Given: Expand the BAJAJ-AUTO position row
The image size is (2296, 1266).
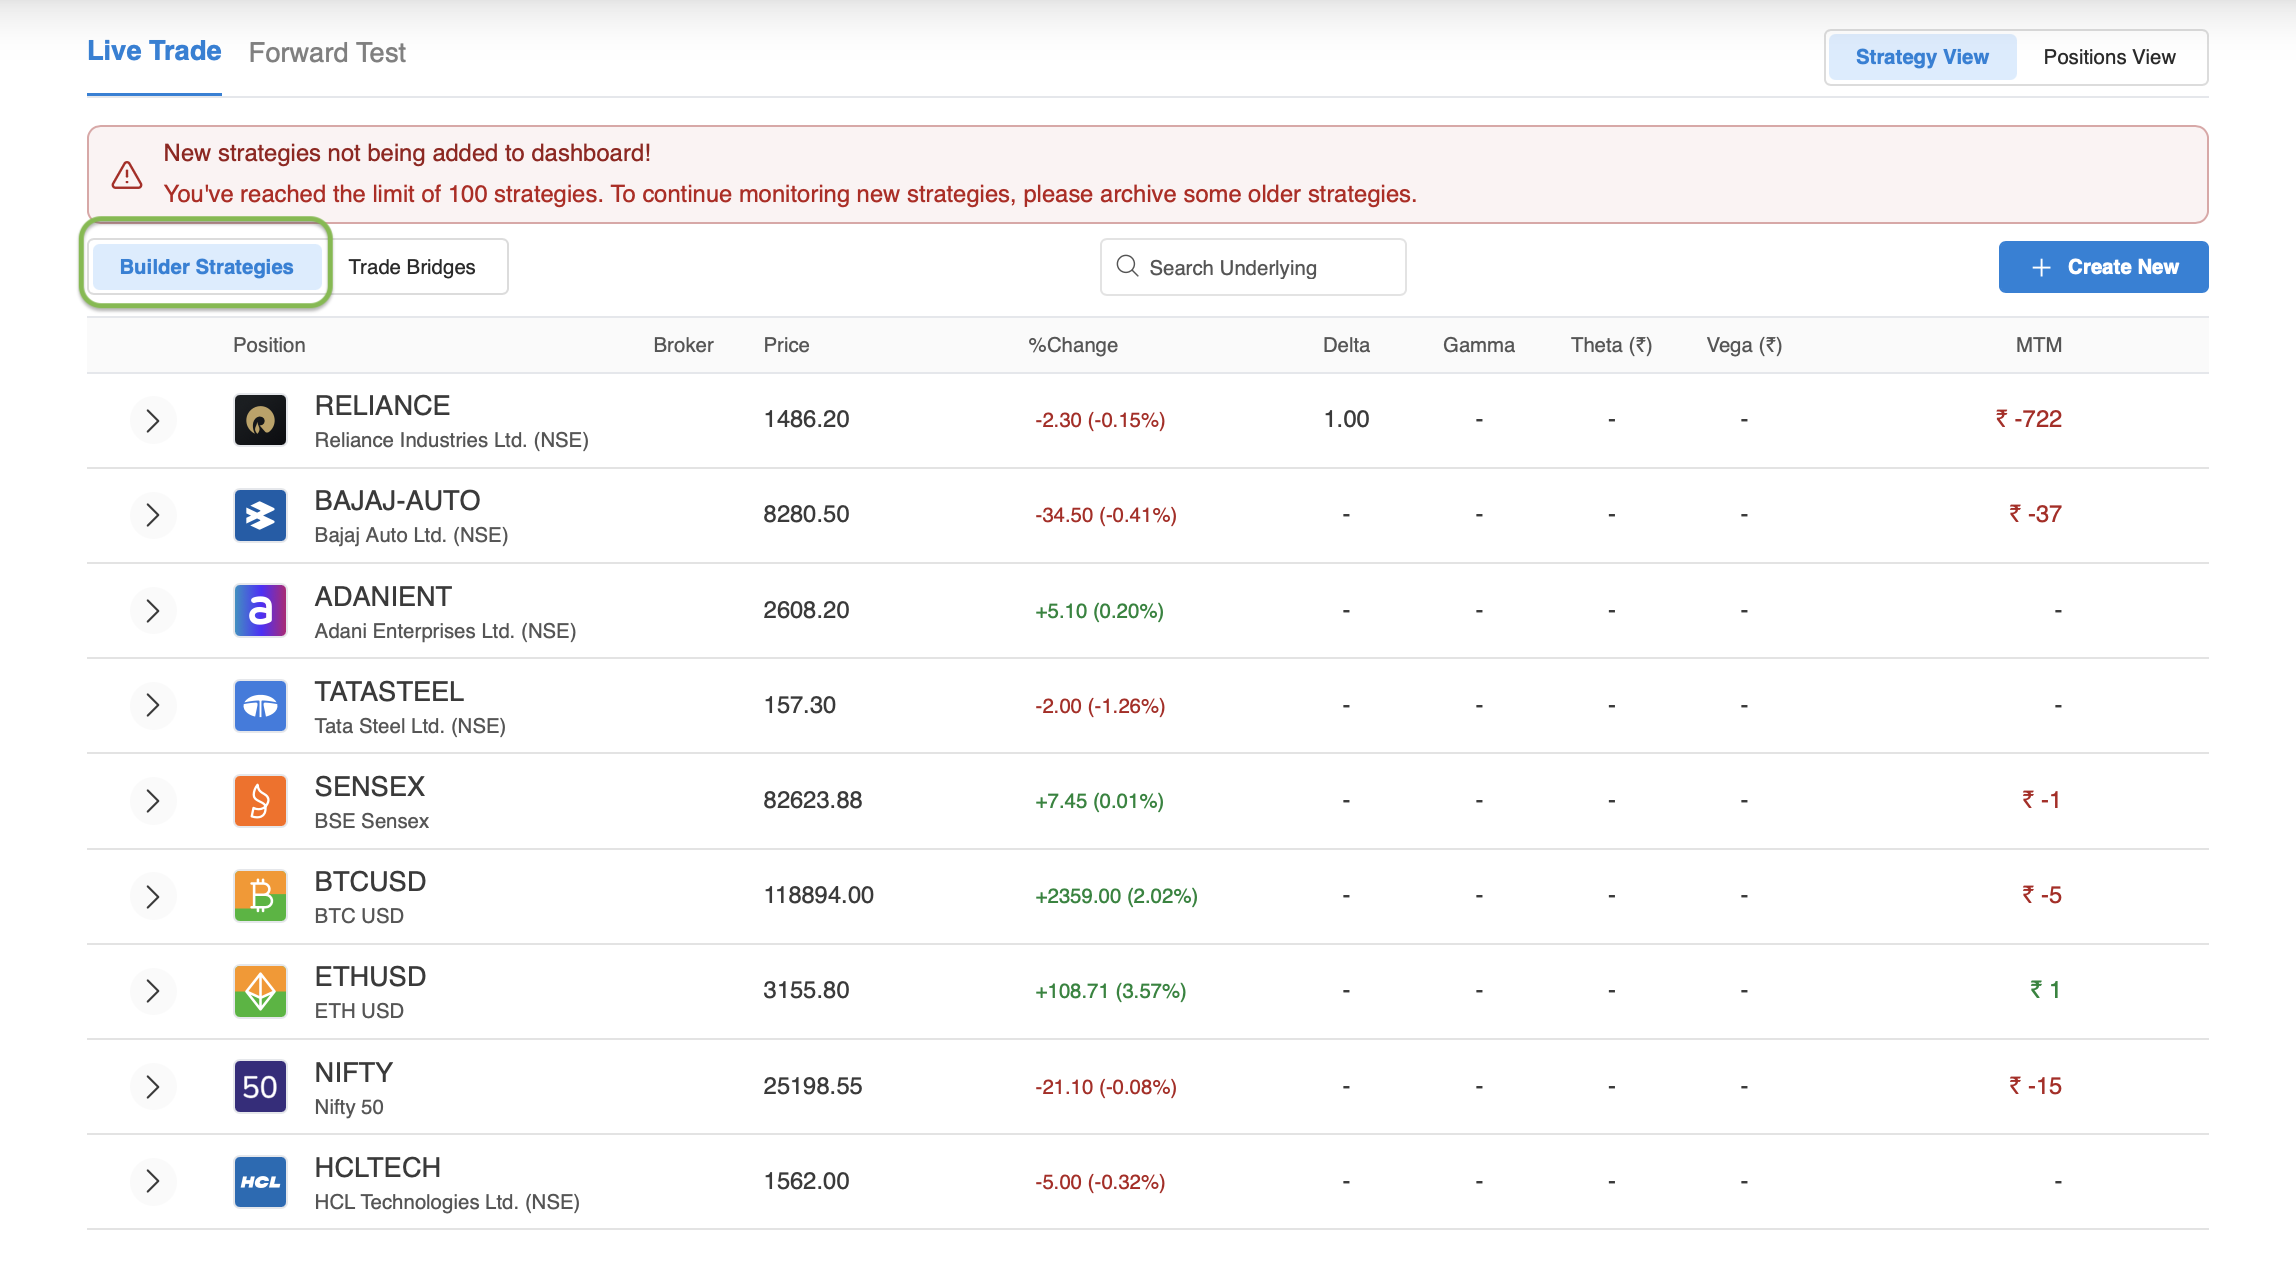Looking at the screenshot, I should [153, 515].
